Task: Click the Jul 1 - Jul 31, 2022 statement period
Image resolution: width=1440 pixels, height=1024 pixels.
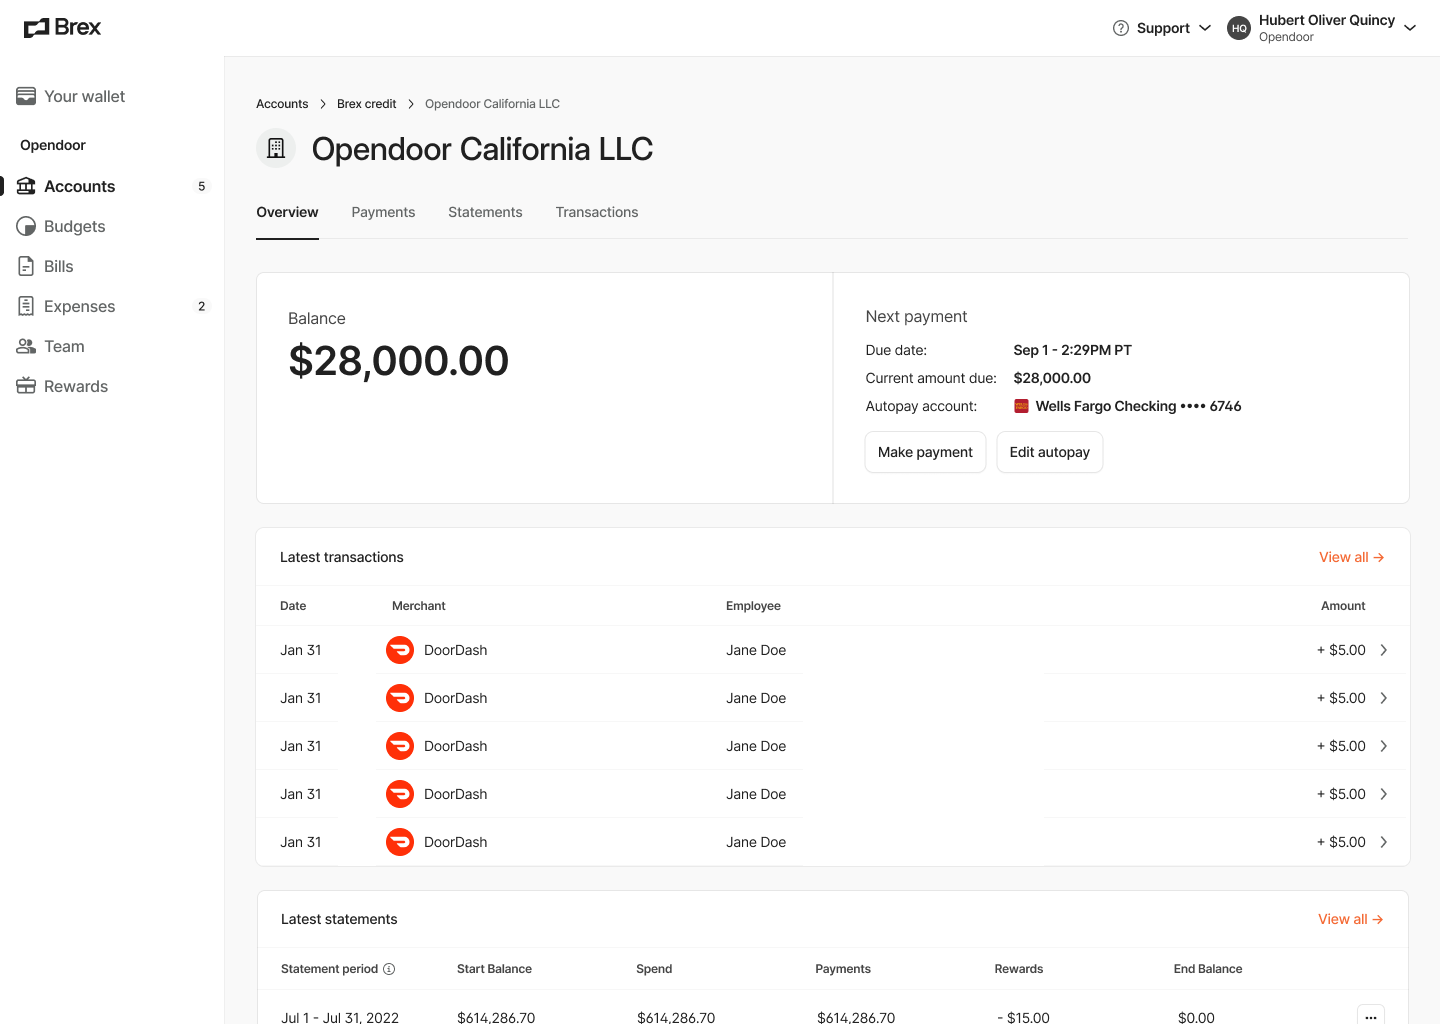Action: (340, 1017)
